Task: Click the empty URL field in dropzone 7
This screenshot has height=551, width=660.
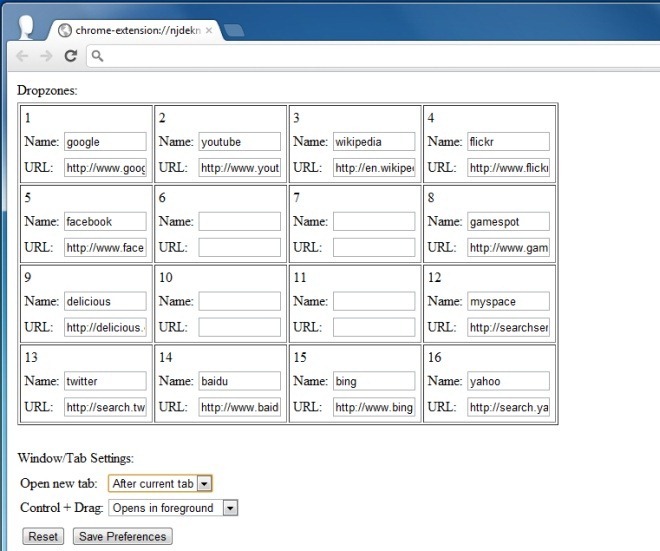Action: 374,248
